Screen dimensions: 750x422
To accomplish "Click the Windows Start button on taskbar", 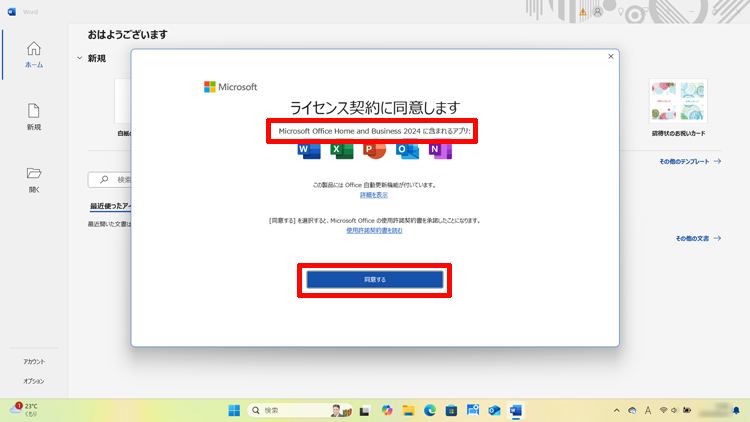I will coord(234,410).
